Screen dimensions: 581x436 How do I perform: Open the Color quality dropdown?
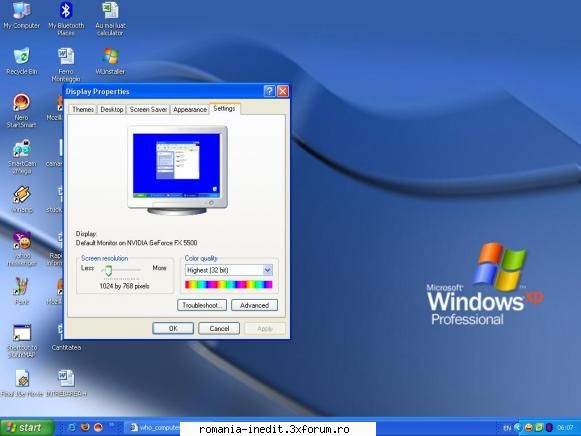click(x=229, y=270)
